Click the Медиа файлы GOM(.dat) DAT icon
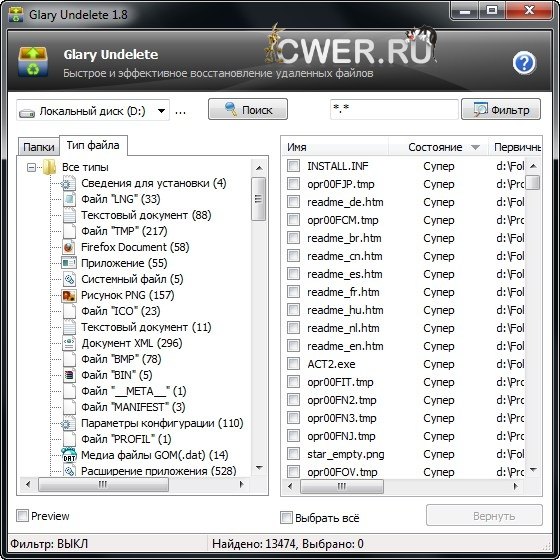 tap(69, 455)
